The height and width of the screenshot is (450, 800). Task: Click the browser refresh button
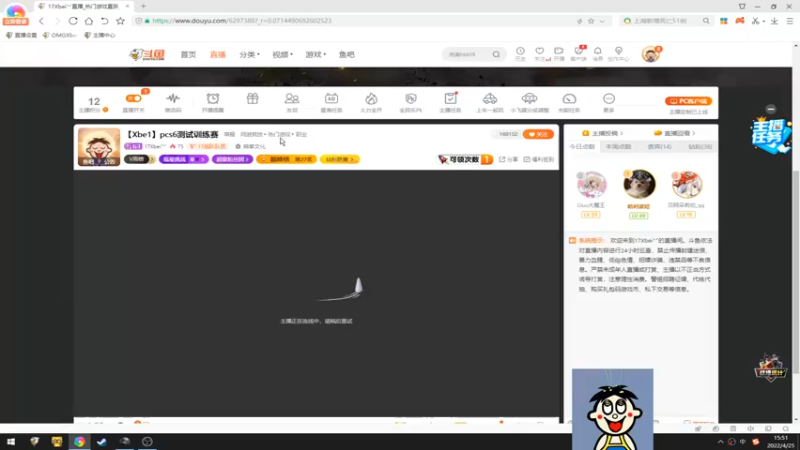coord(73,21)
